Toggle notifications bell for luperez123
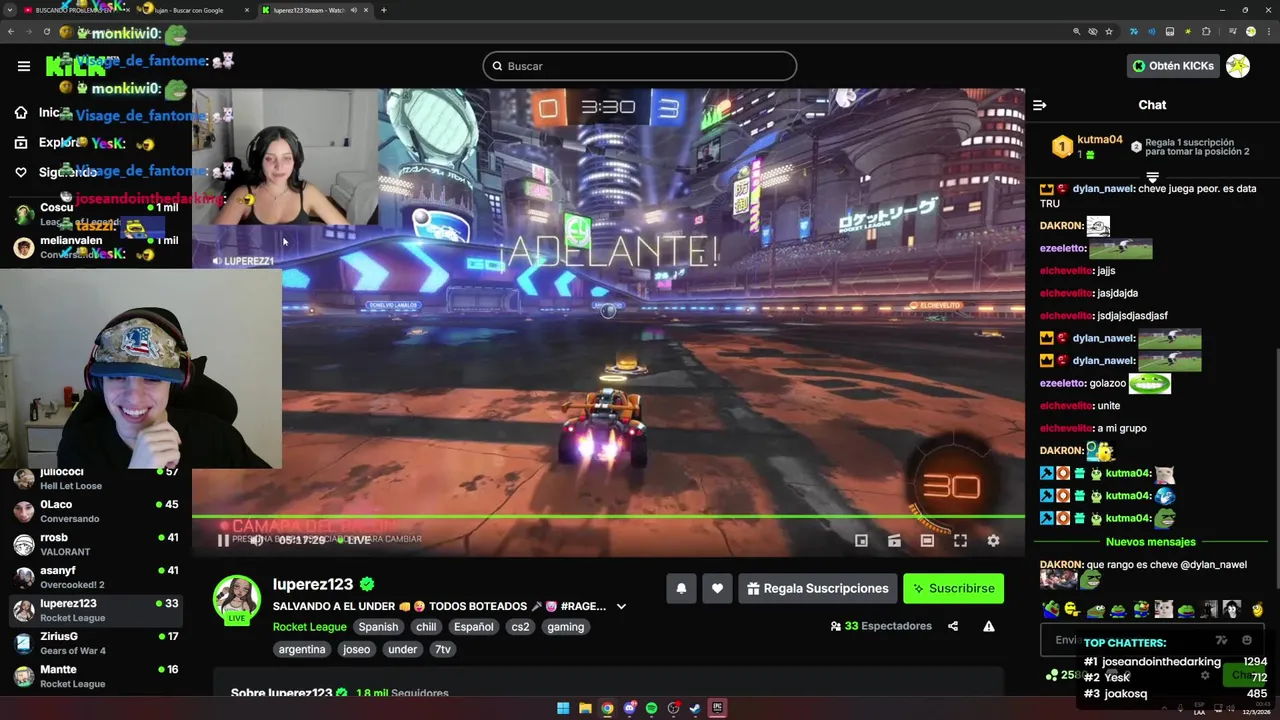The width and height of the screenshot is (1280, 720). pos(681,589)
